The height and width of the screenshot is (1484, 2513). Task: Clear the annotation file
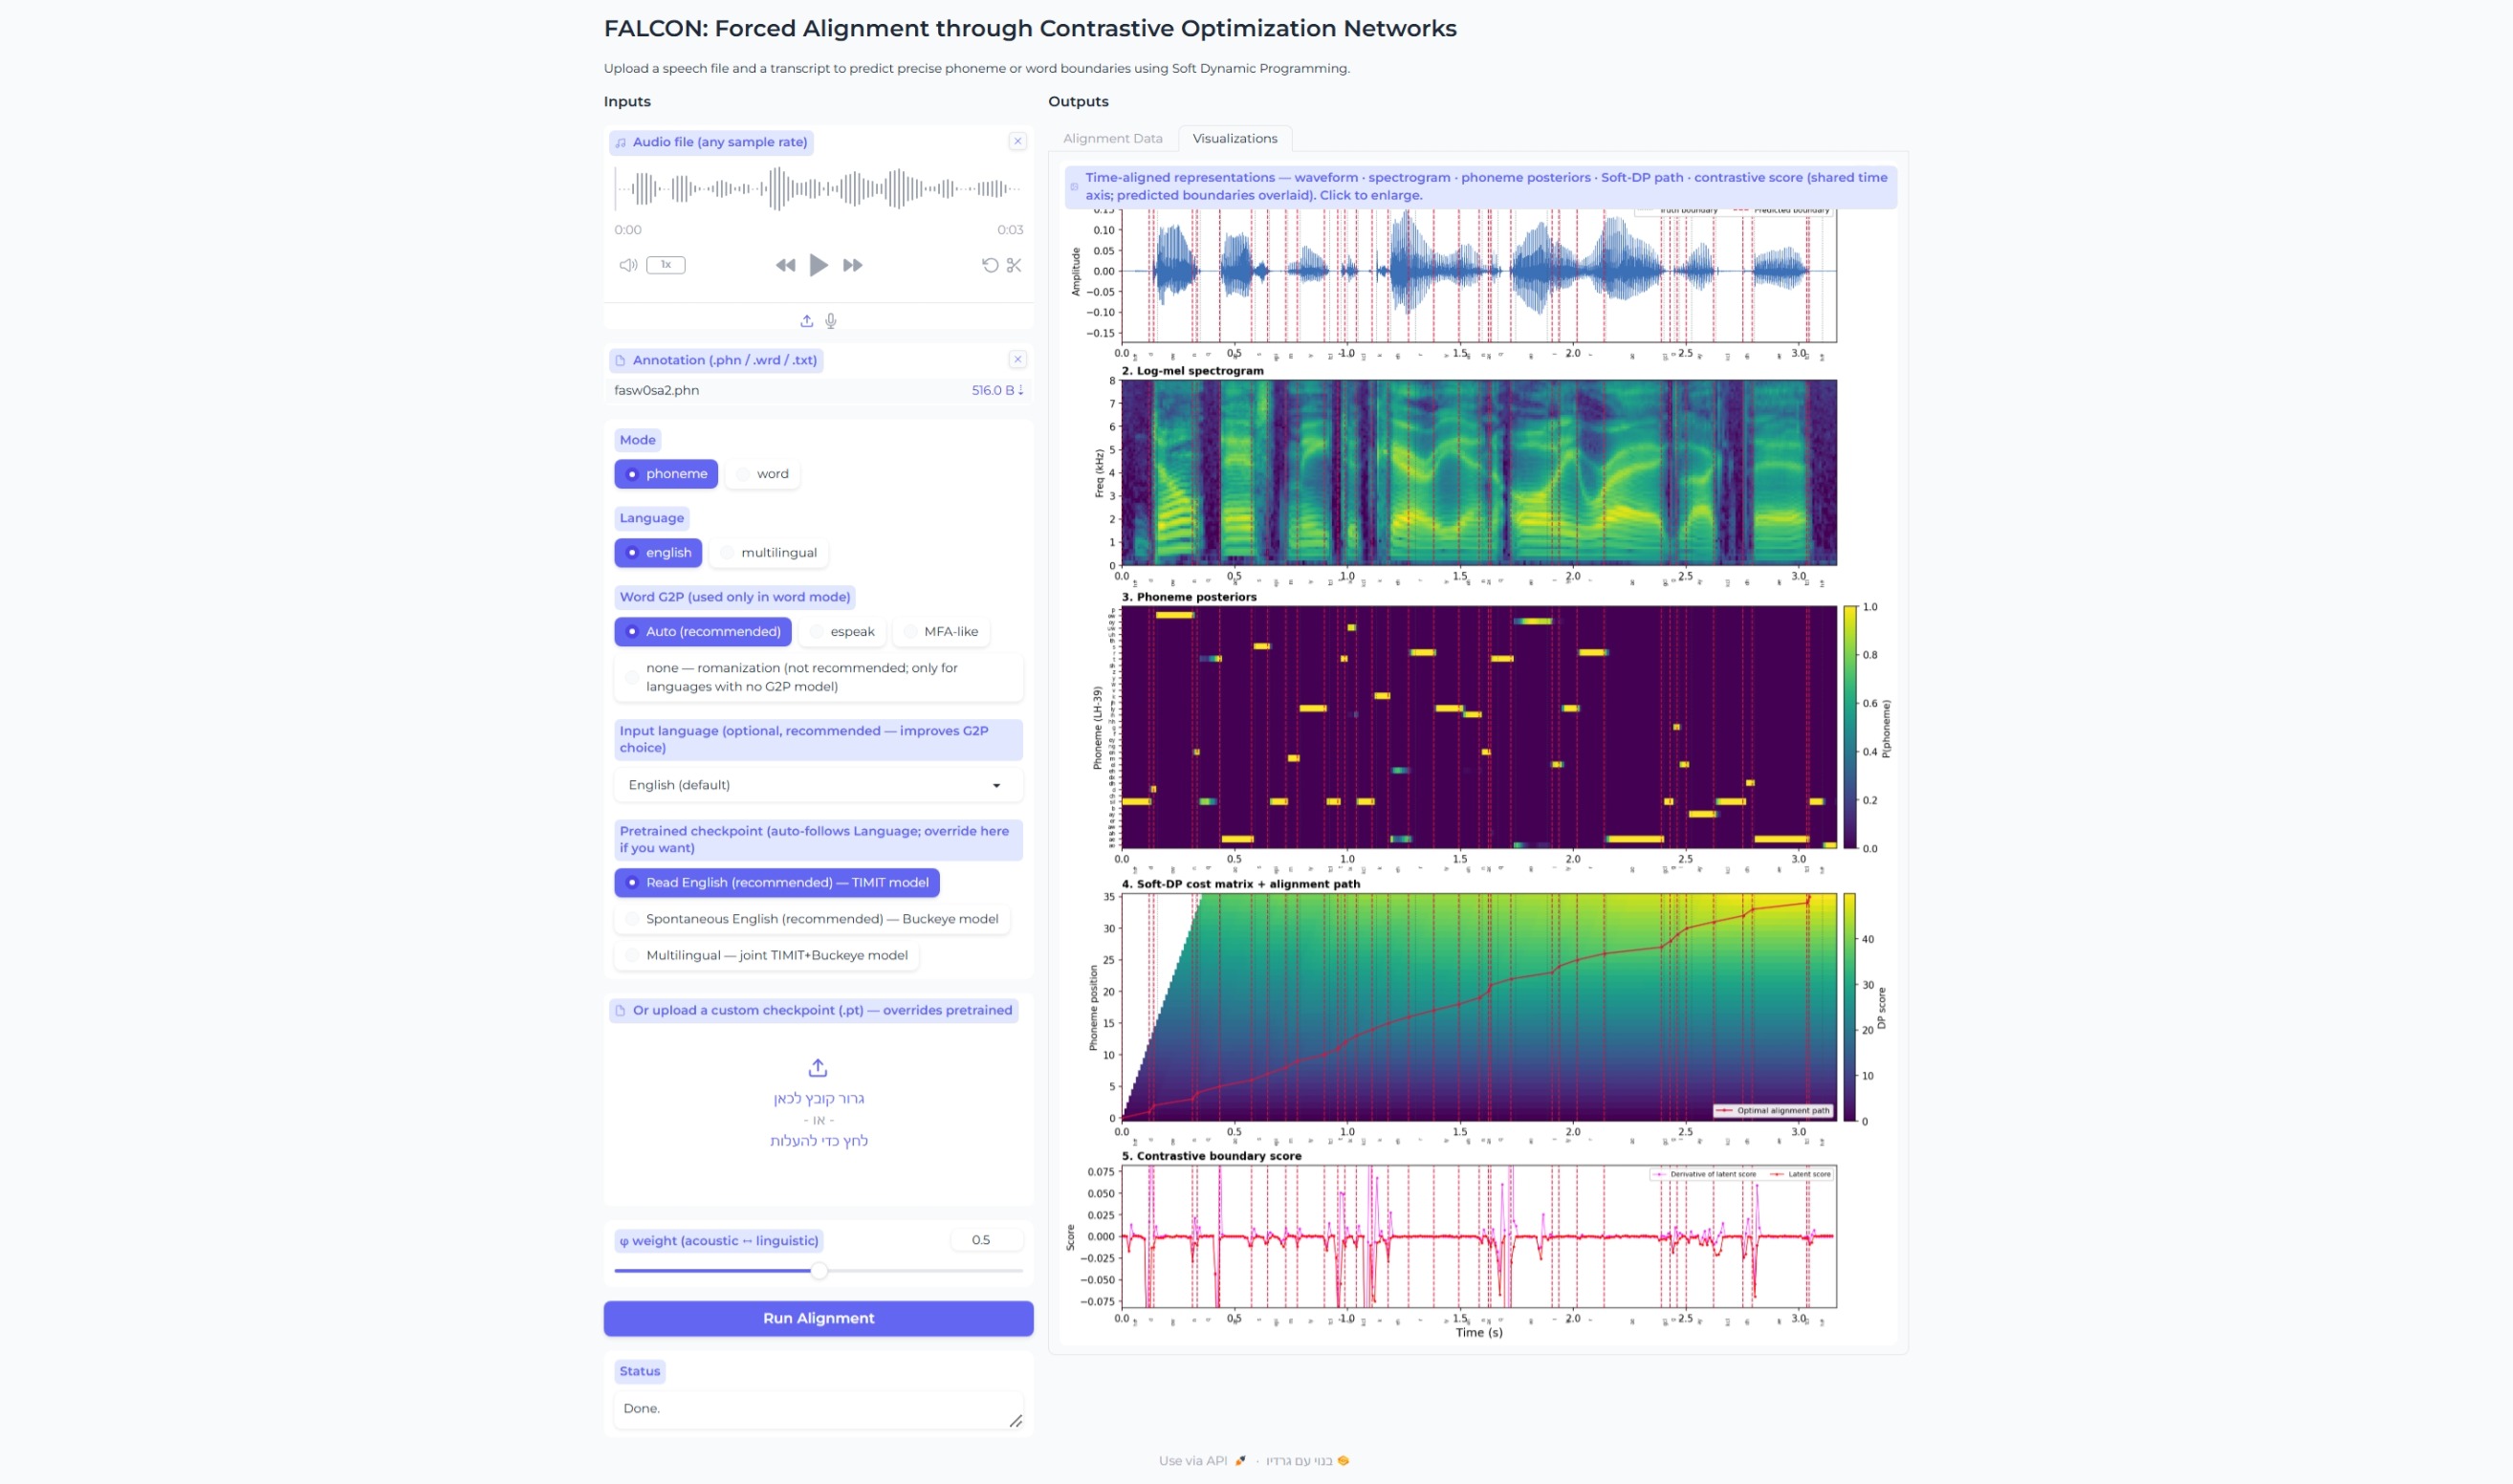[x=1017, y=359]
